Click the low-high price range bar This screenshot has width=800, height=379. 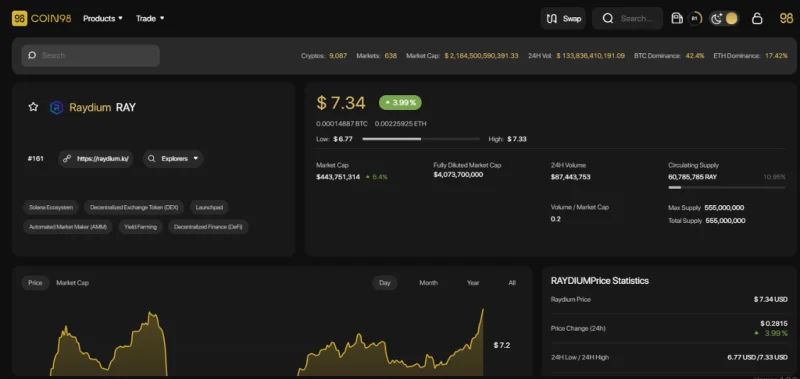421,139
